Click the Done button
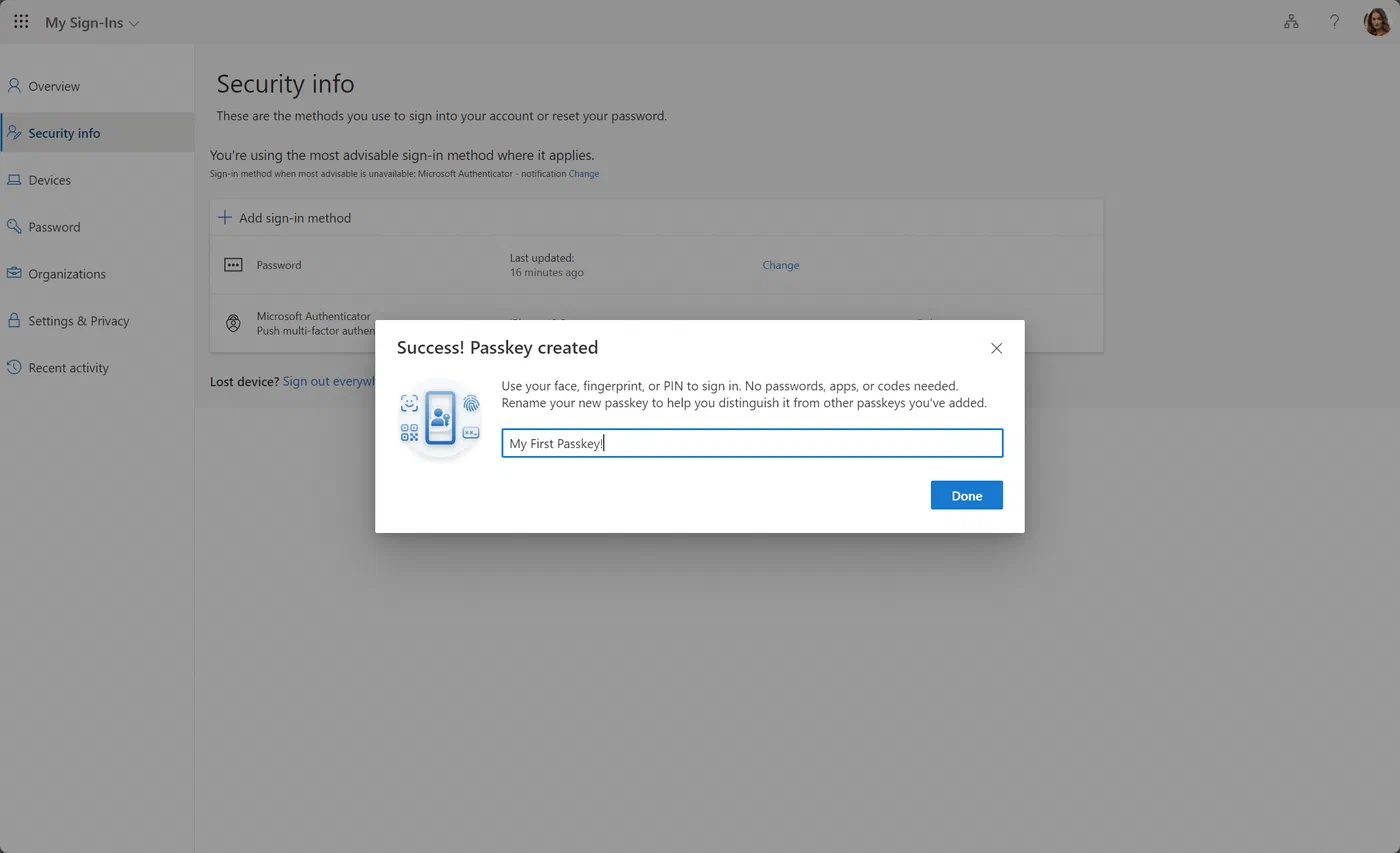 pos(966,495)
